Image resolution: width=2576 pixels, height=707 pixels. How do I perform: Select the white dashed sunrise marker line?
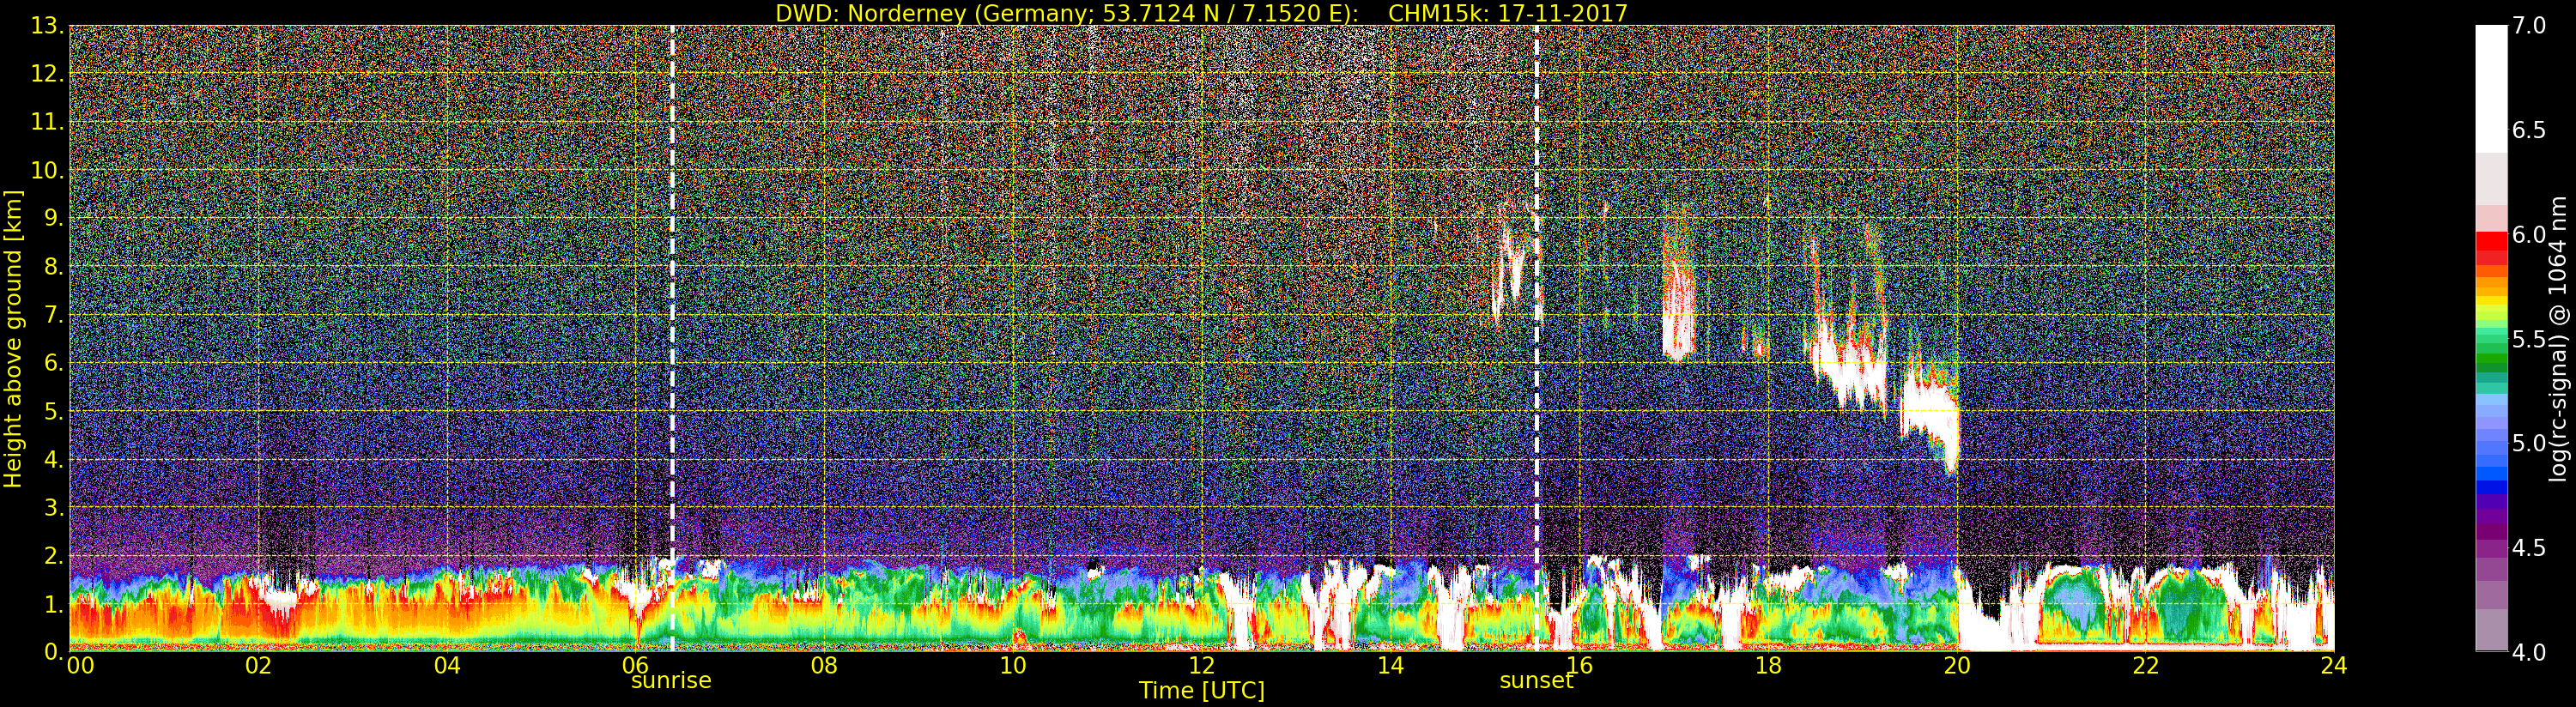[672, 339]
